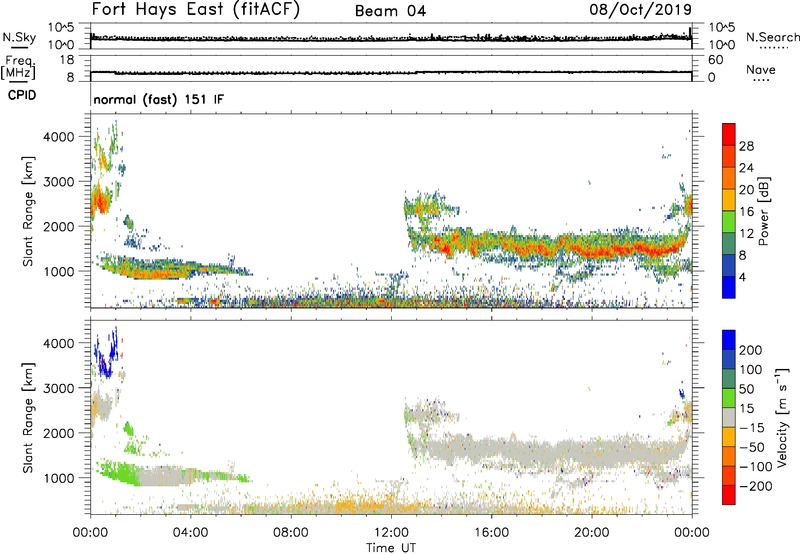Click the date '08/Oct/2019'
Screen dimensions: 800x554
[x=640, y=10]
